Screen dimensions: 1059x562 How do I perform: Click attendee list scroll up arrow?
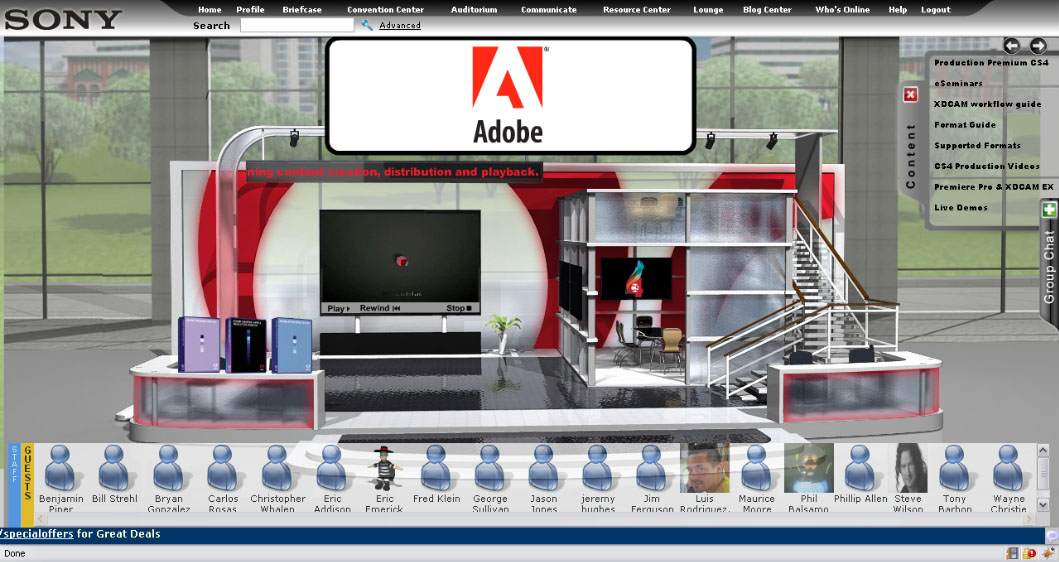pyautogui.click(x=1043, y=450)
